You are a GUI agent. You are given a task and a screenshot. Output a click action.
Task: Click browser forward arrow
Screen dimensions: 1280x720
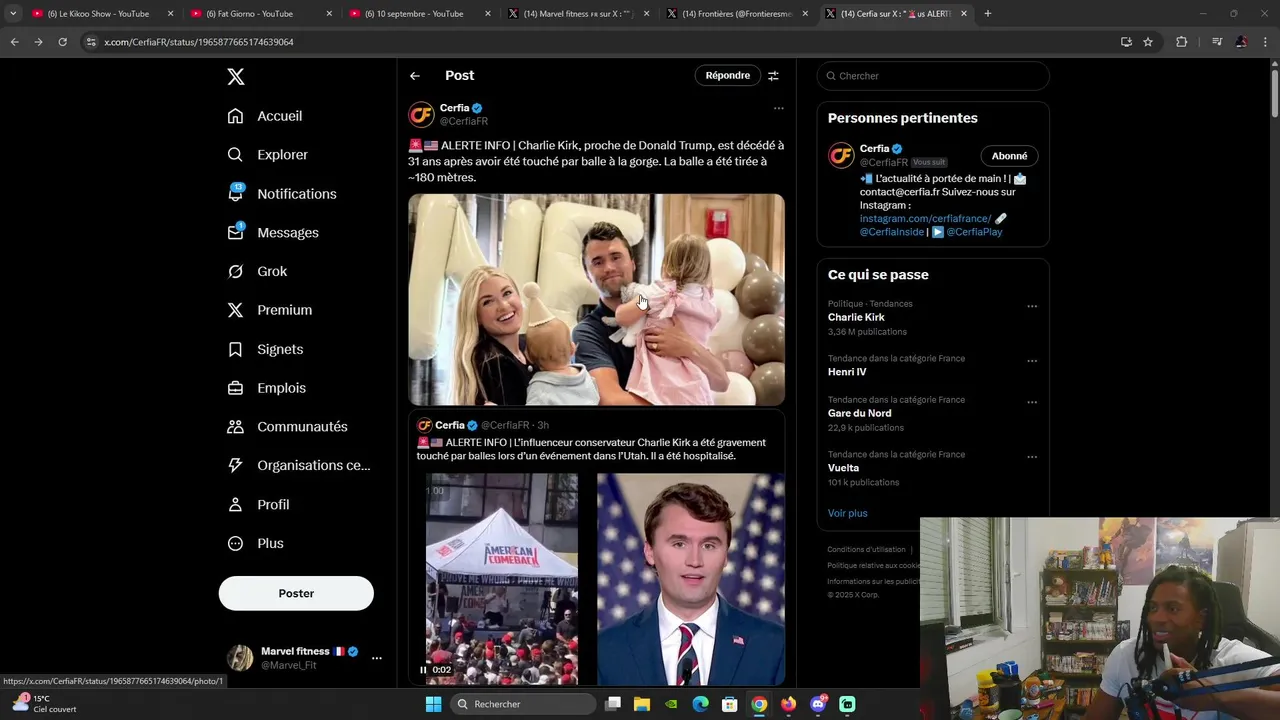click(38, 42)
